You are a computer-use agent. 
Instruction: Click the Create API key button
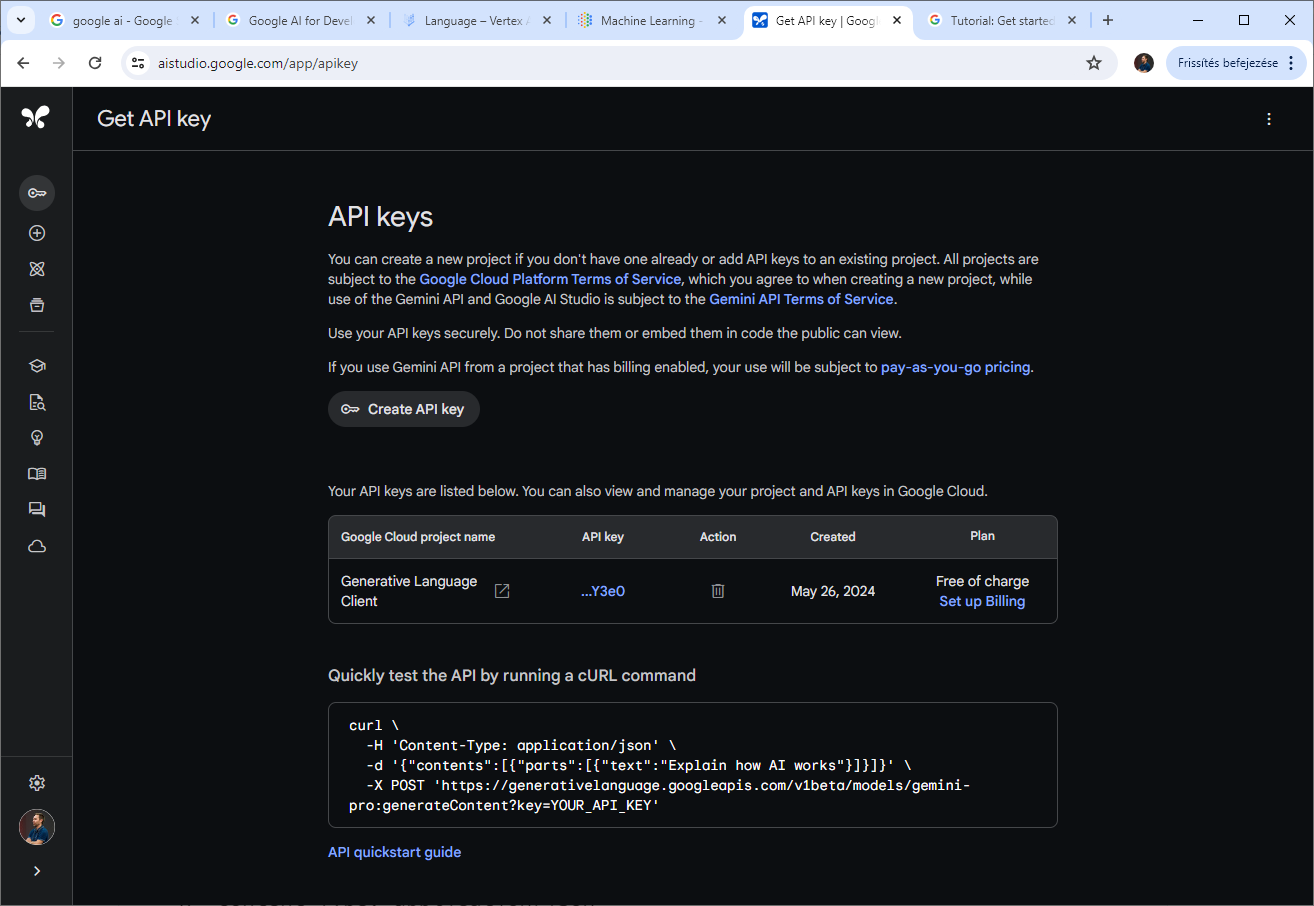(x=403, y=408)
